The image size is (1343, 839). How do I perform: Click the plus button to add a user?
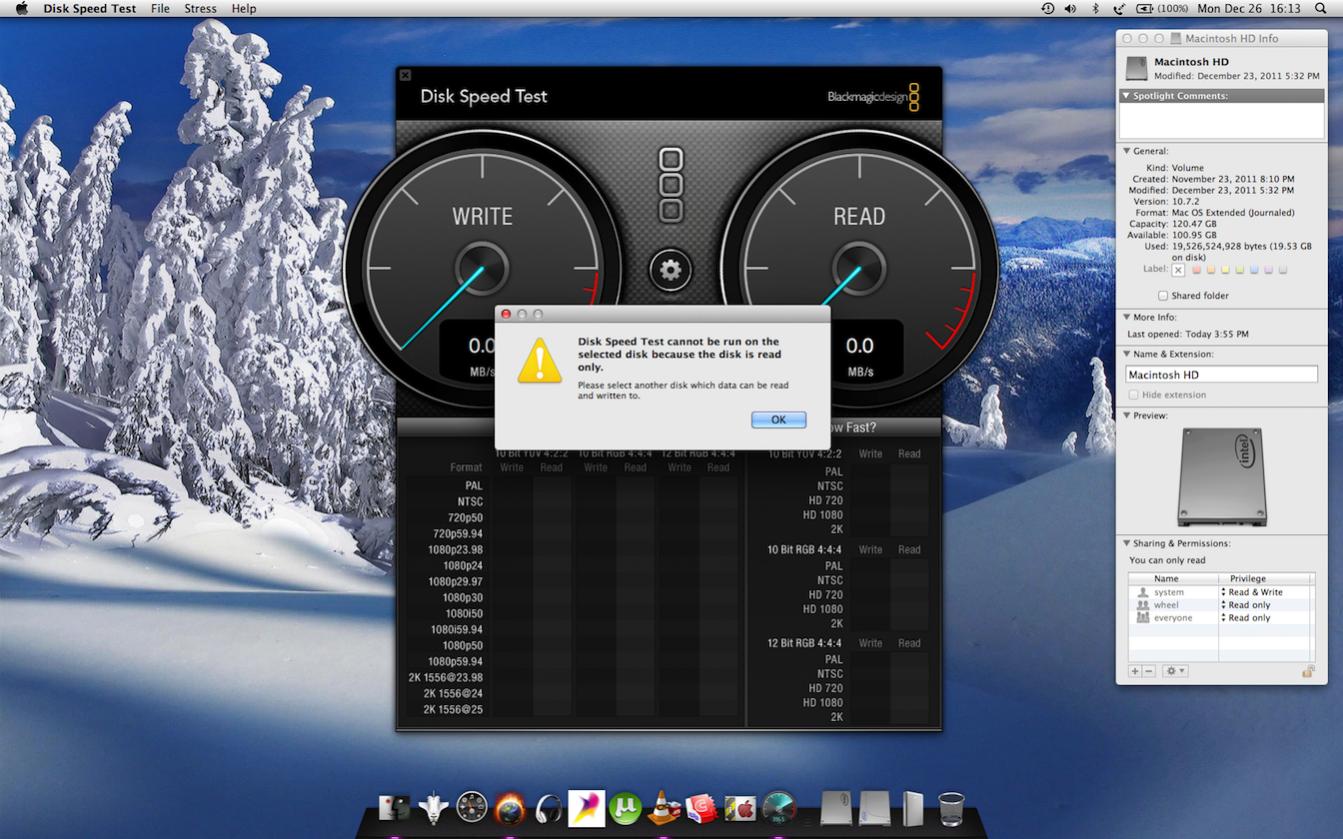[1135, 671]
